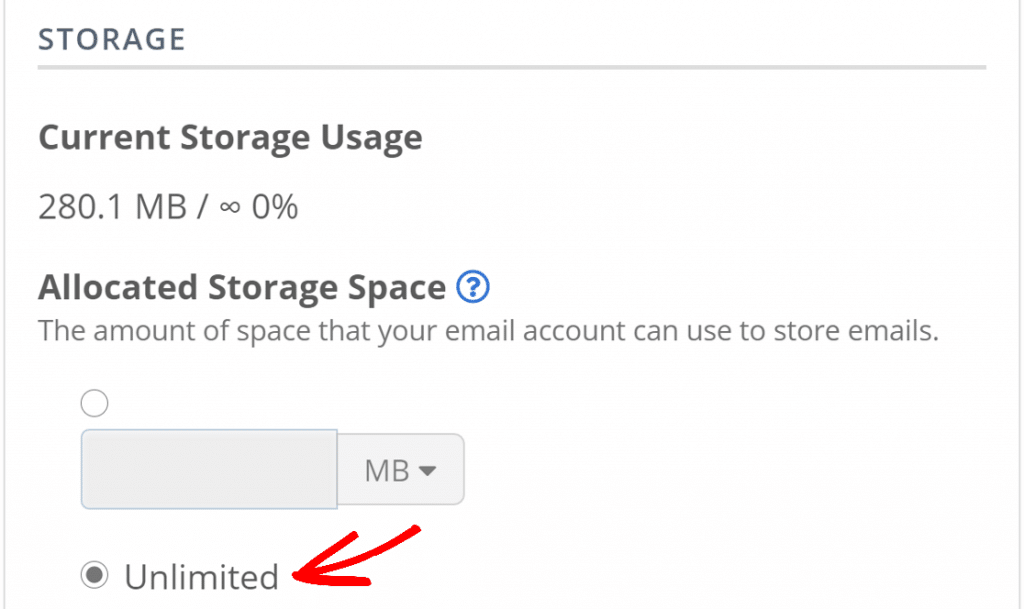The height and width of the screenshot is (609, 1024).
Task: Click the Current Storage Usage heading
Action: pyautogui.click(x=230, y=137)
